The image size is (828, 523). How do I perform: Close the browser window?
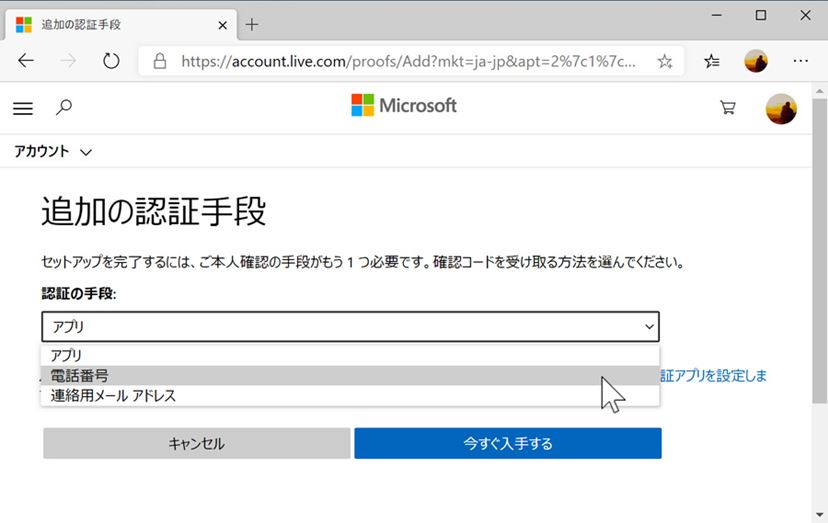(805, 15)
